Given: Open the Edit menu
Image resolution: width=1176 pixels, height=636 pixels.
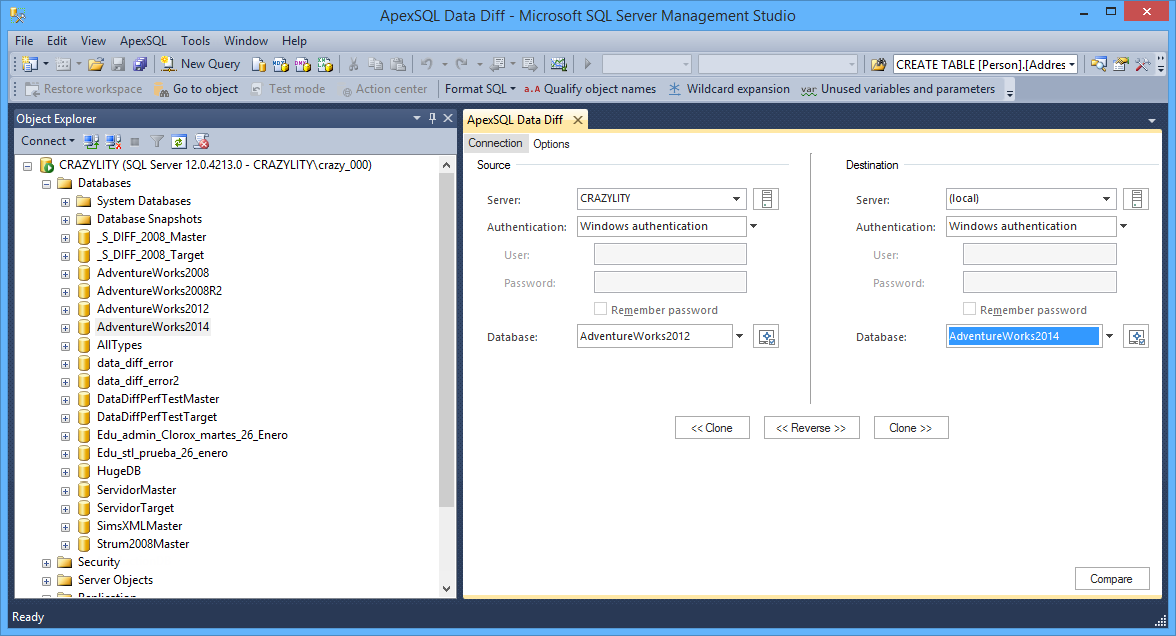Looking at the screenshot, I should [x=57, y=41].
